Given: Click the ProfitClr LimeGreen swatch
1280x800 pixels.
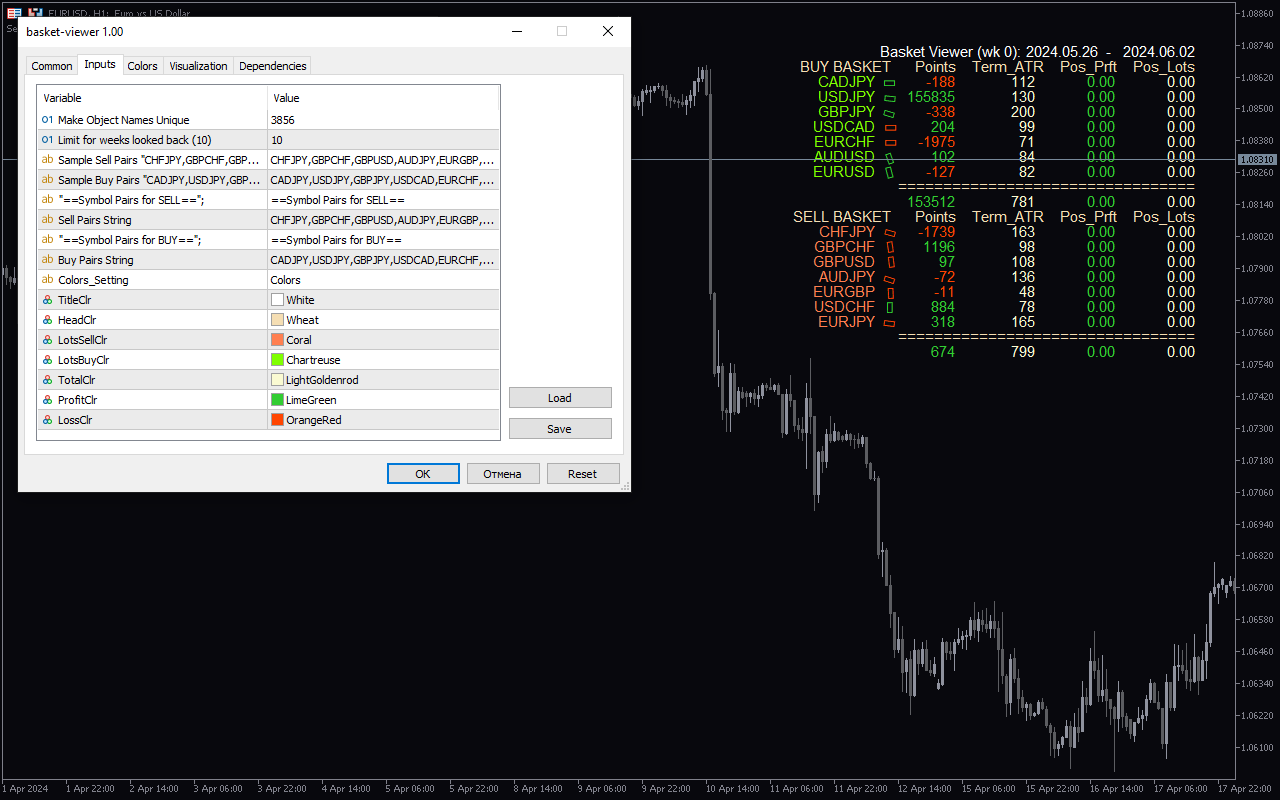Looking at the screenshot, I should tap(277, 400).
